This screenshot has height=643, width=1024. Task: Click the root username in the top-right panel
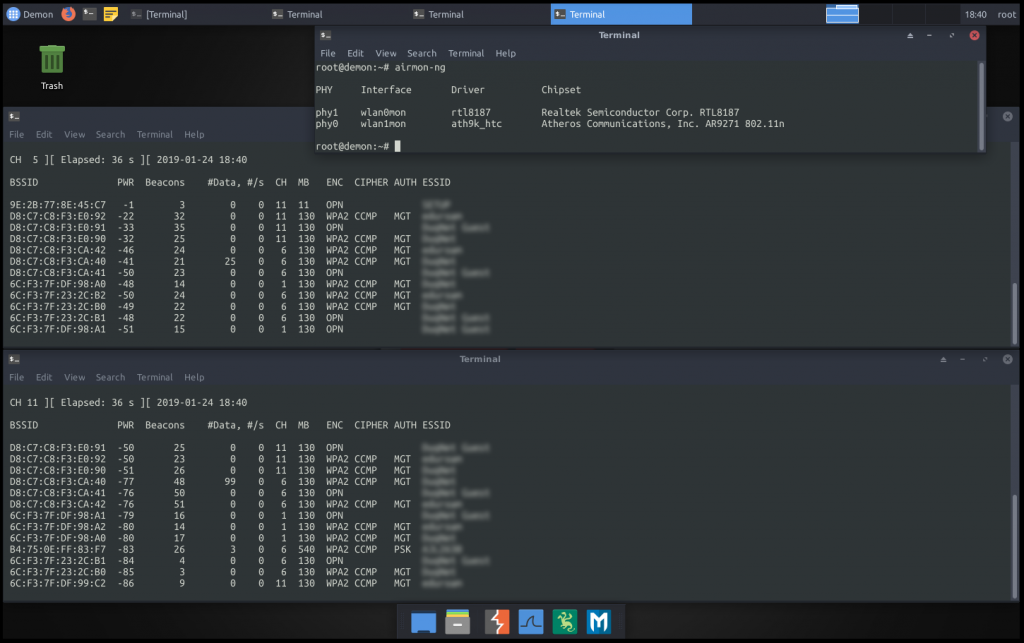tap(1005, 14)
